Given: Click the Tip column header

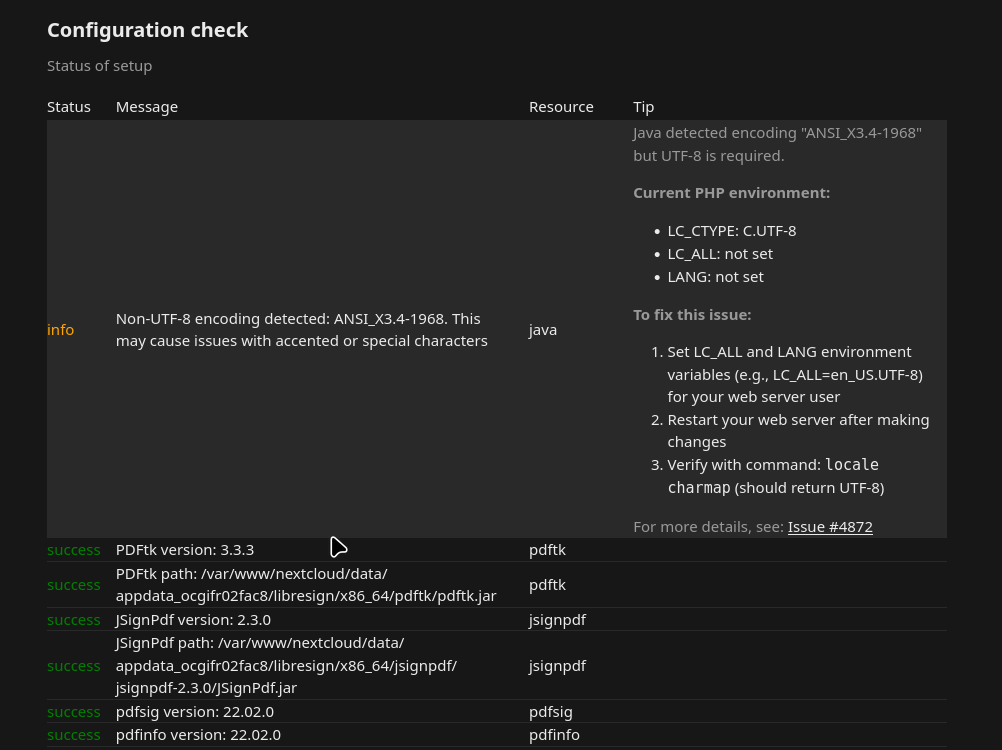Looking at the screenshot, I should (644, 107).
